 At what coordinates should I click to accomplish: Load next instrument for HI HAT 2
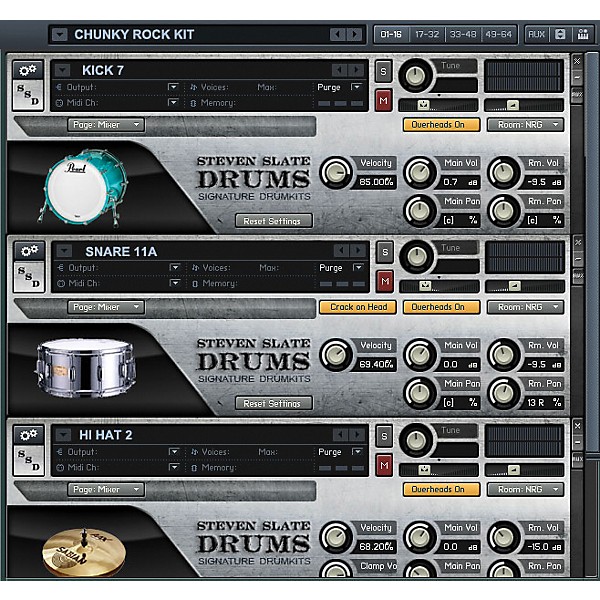point(357,435)
